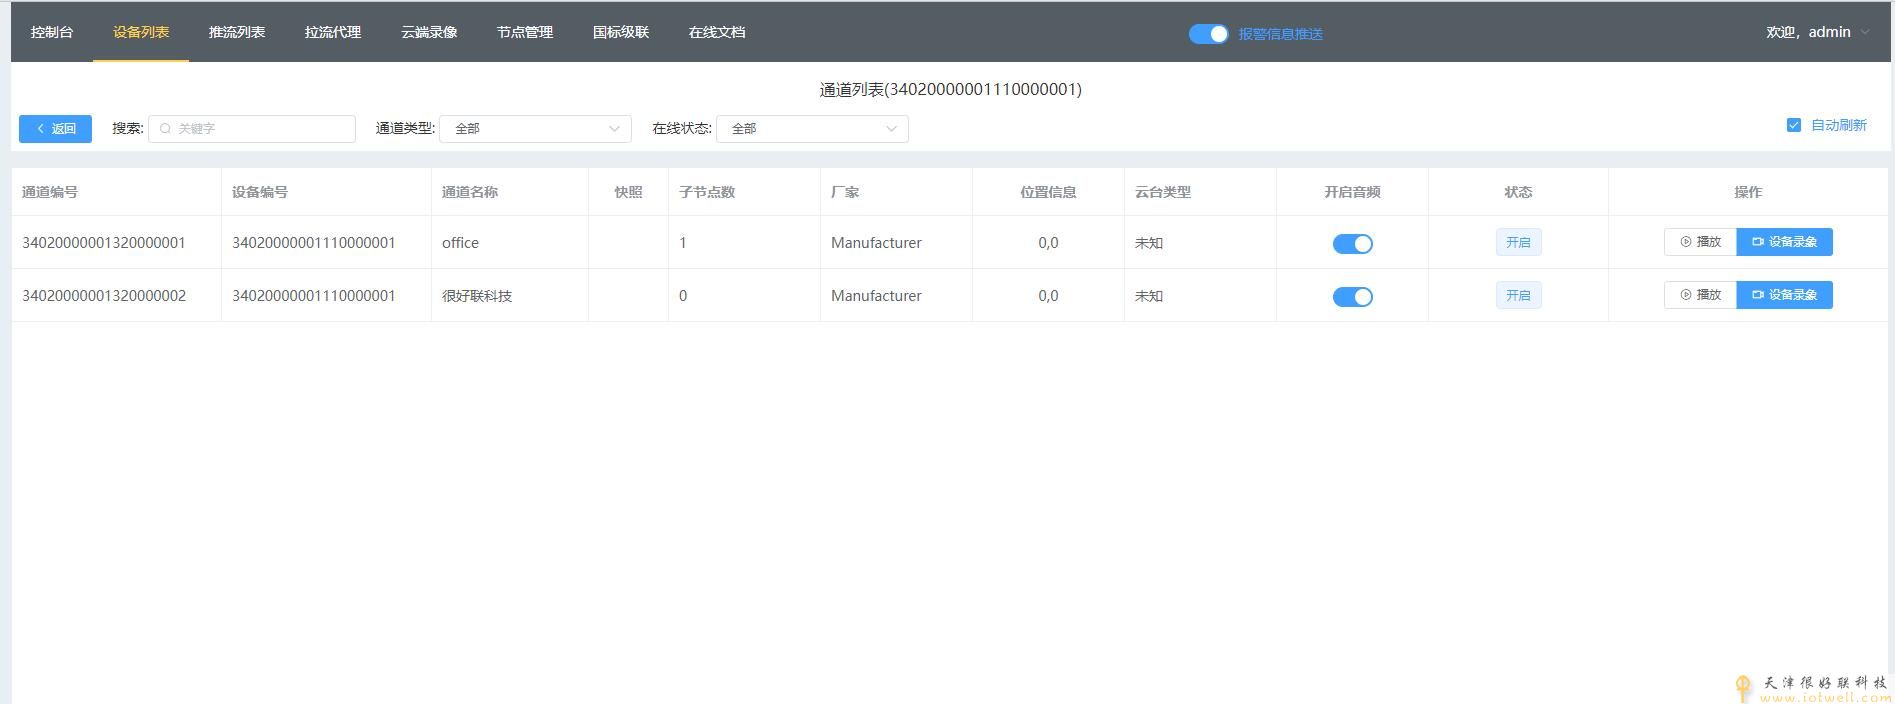
Task: Click 开启 status tag in office row
Action: pyautogui.click(x=1518, y=242)
